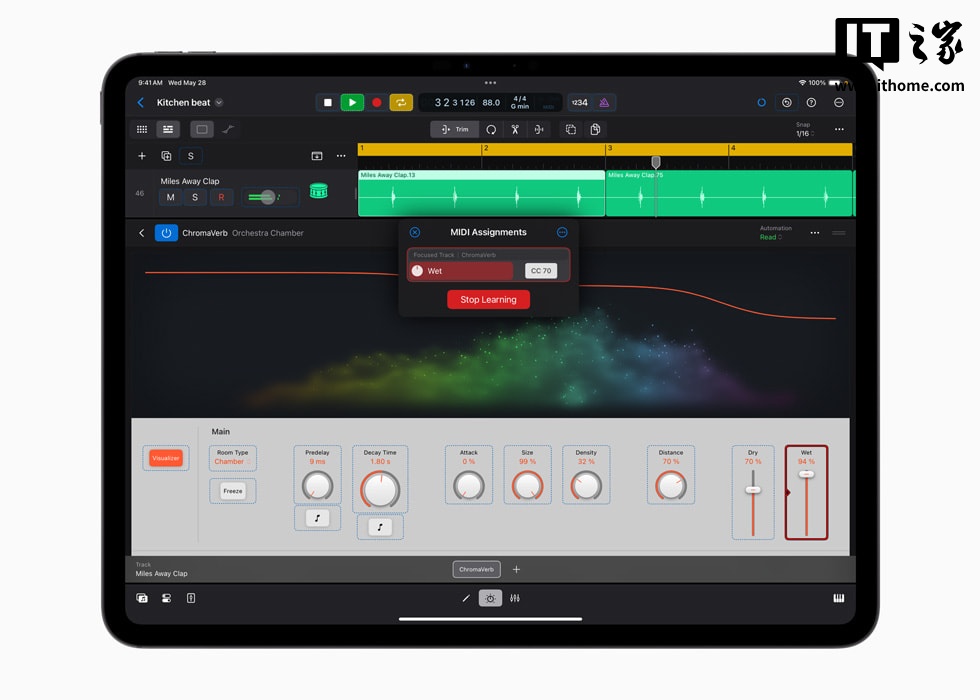Open the undo history icon
This screenshot has height=700, width=980.
point(786,102)
